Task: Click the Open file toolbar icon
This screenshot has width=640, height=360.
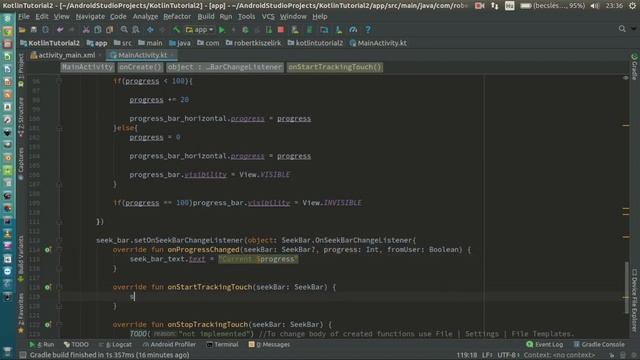Action: tap(22, 30)
